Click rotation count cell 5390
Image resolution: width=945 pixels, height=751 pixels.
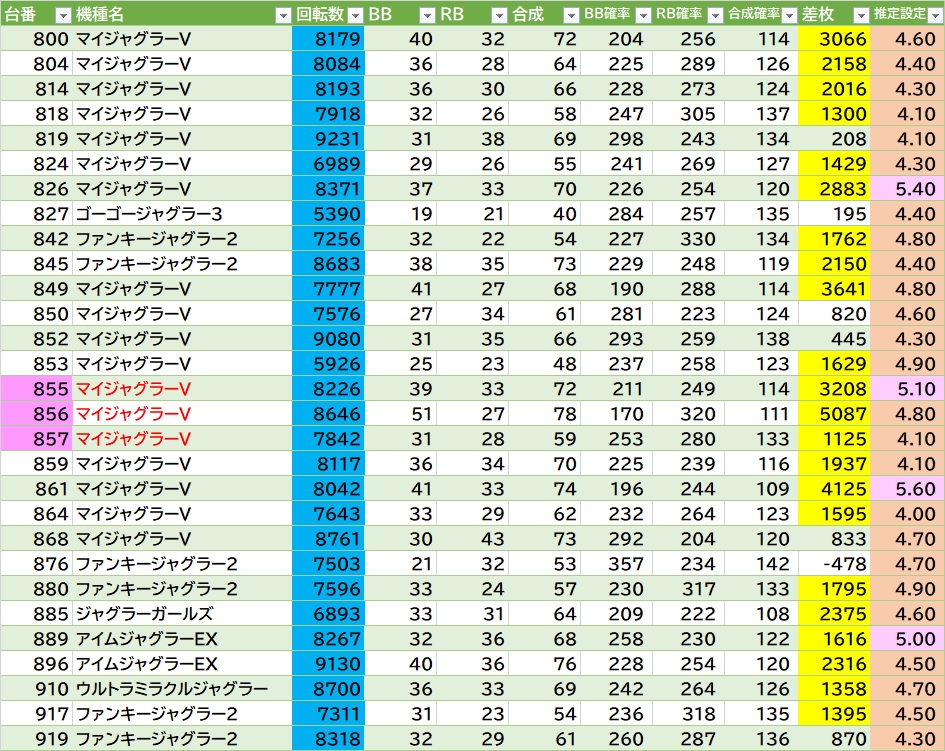click(x=328, y=213)
